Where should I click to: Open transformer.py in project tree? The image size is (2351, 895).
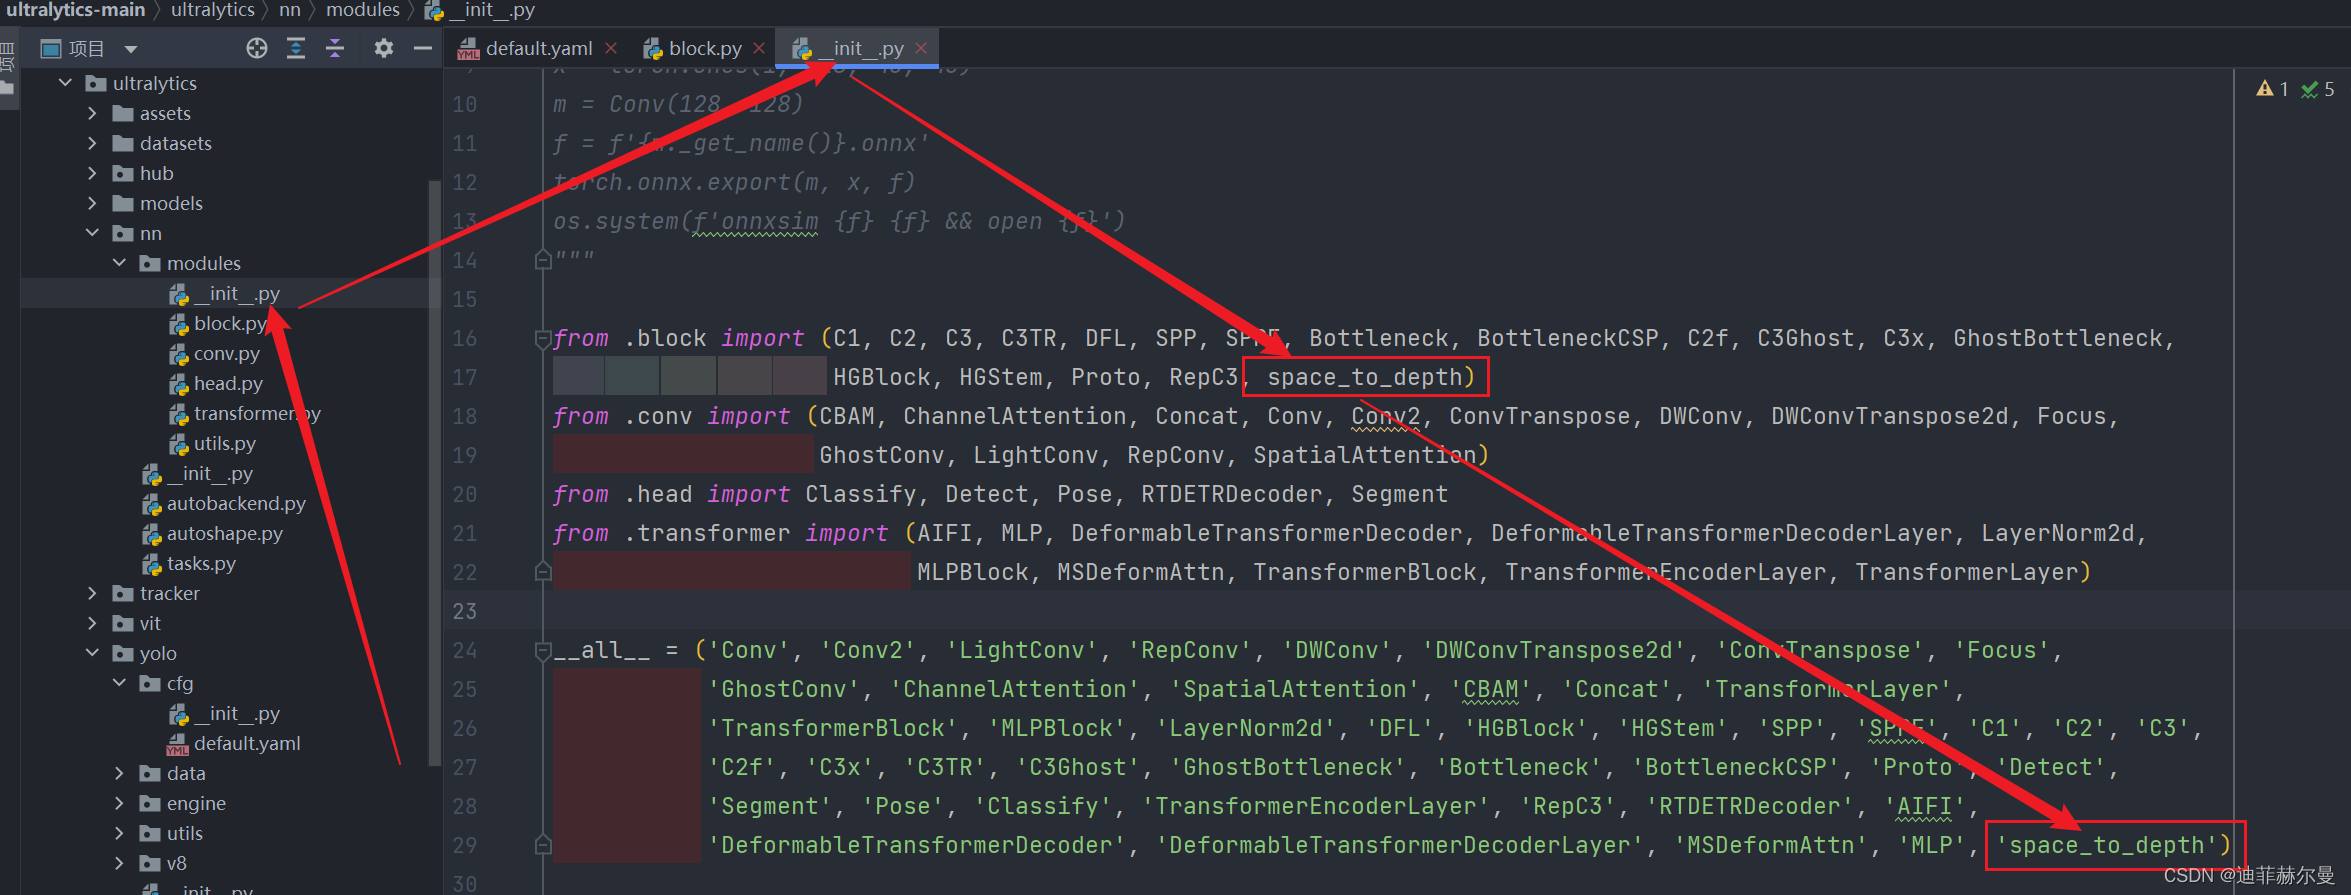click(256, 413)
